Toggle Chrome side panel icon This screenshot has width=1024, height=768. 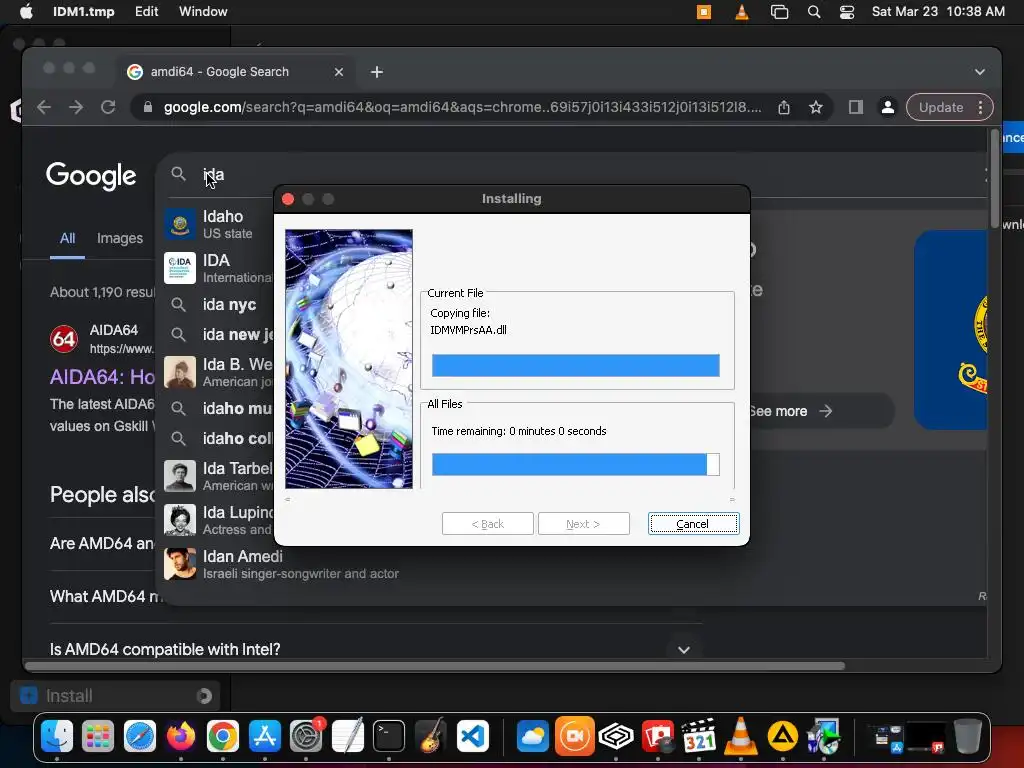(856, 107)
